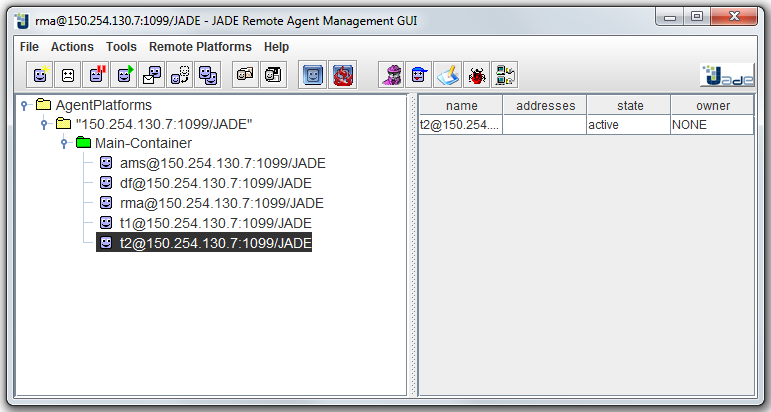The height and width of the screenshot is (412, 771).
Task: Click the owner column header
Action: coord(712,105)
